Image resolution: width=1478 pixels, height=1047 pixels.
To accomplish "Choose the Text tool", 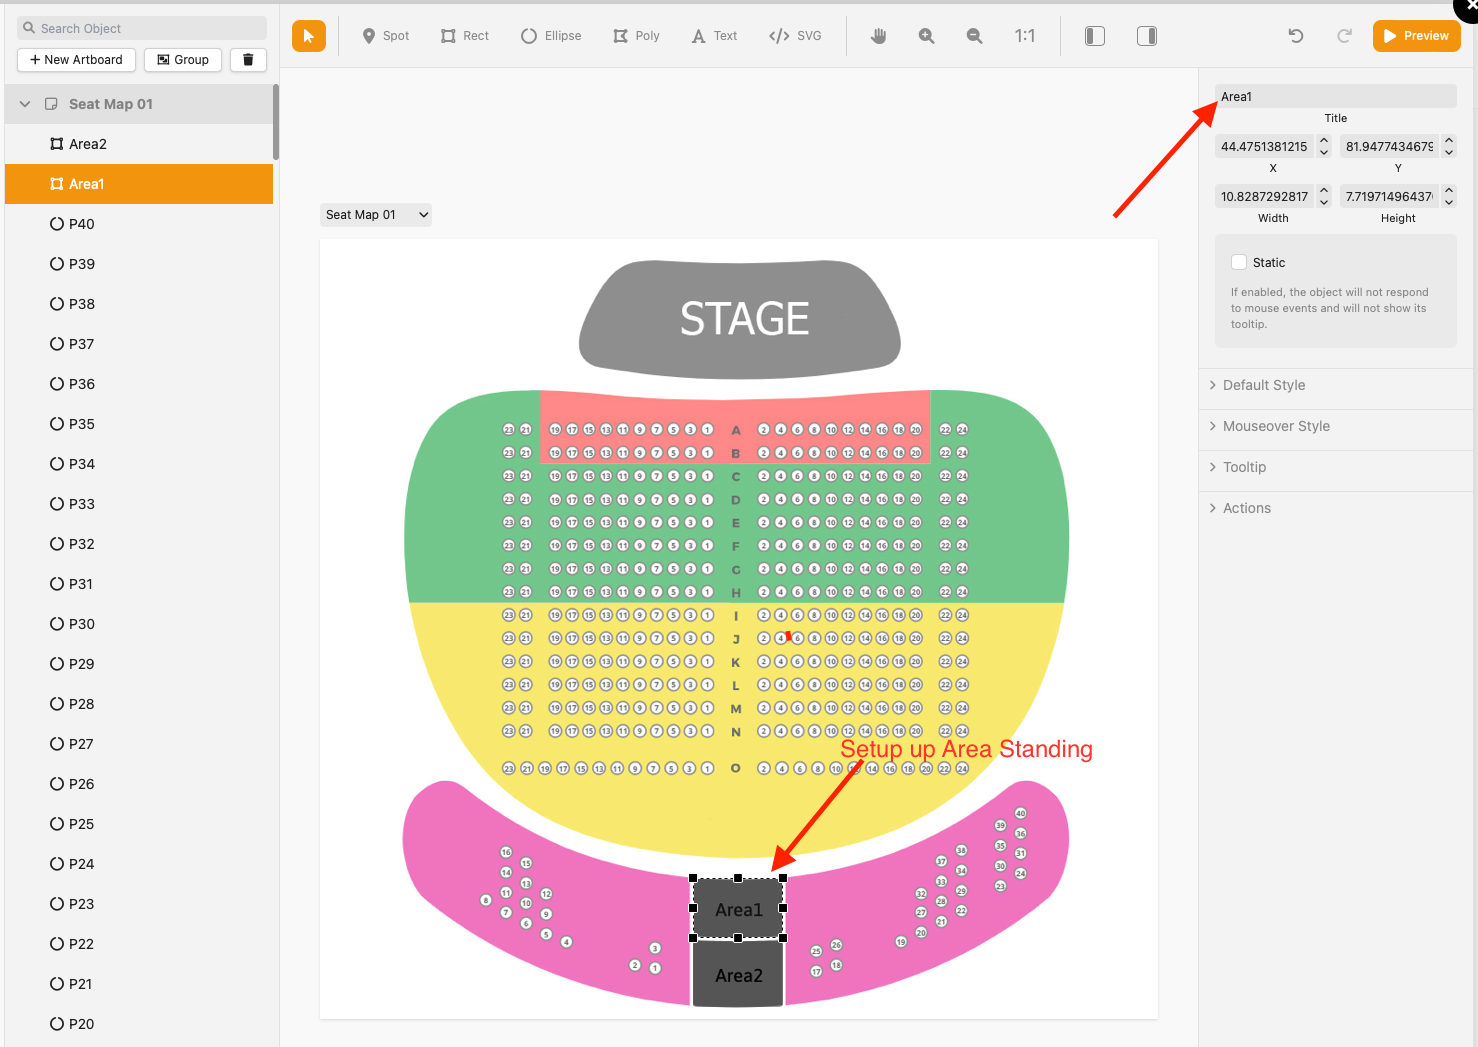I will [x=714, y=36].
